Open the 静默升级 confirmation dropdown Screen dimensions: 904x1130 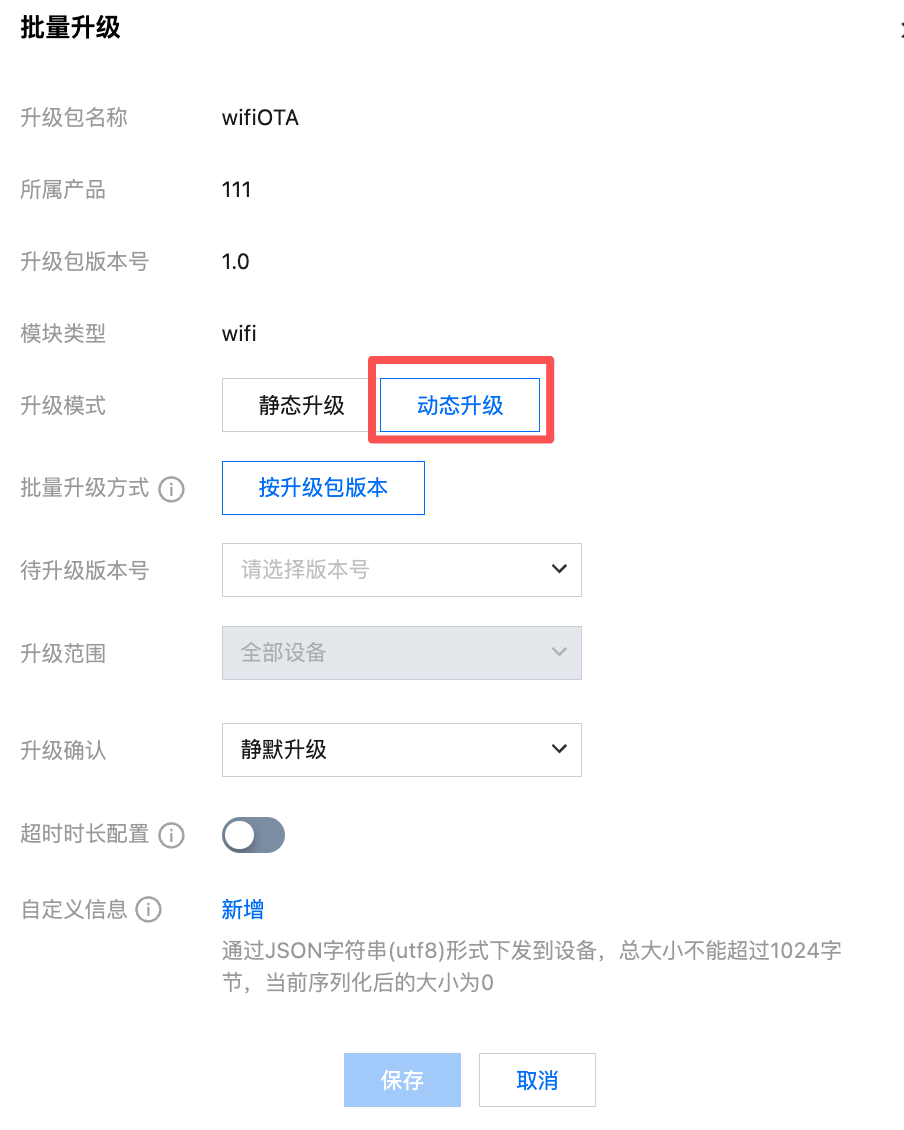[x=401, y=750]
